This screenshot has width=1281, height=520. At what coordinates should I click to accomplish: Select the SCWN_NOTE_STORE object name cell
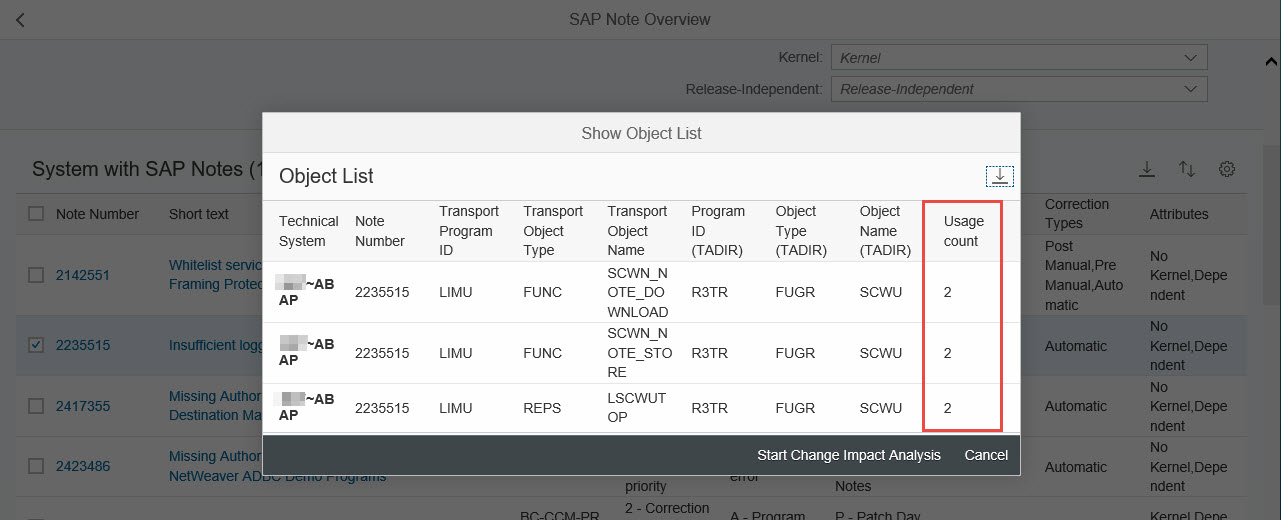coord(640,353)
